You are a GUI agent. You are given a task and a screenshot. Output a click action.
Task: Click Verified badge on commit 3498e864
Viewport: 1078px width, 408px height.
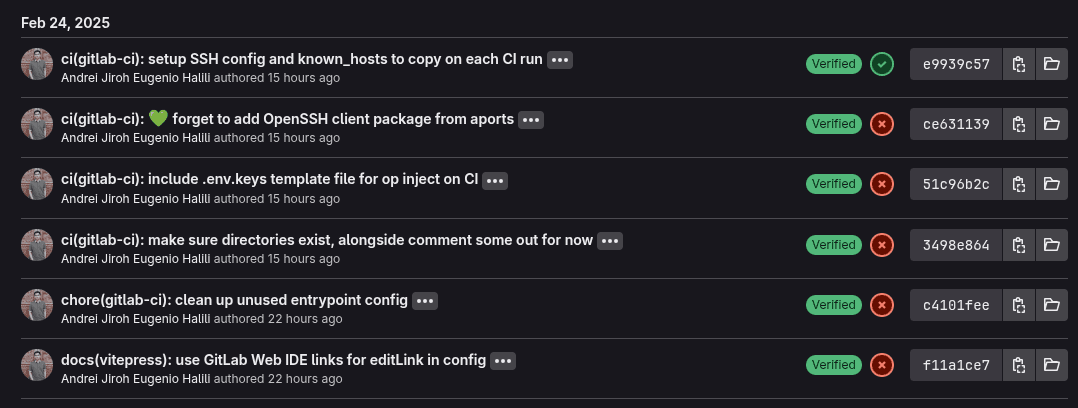coord(833,245)
